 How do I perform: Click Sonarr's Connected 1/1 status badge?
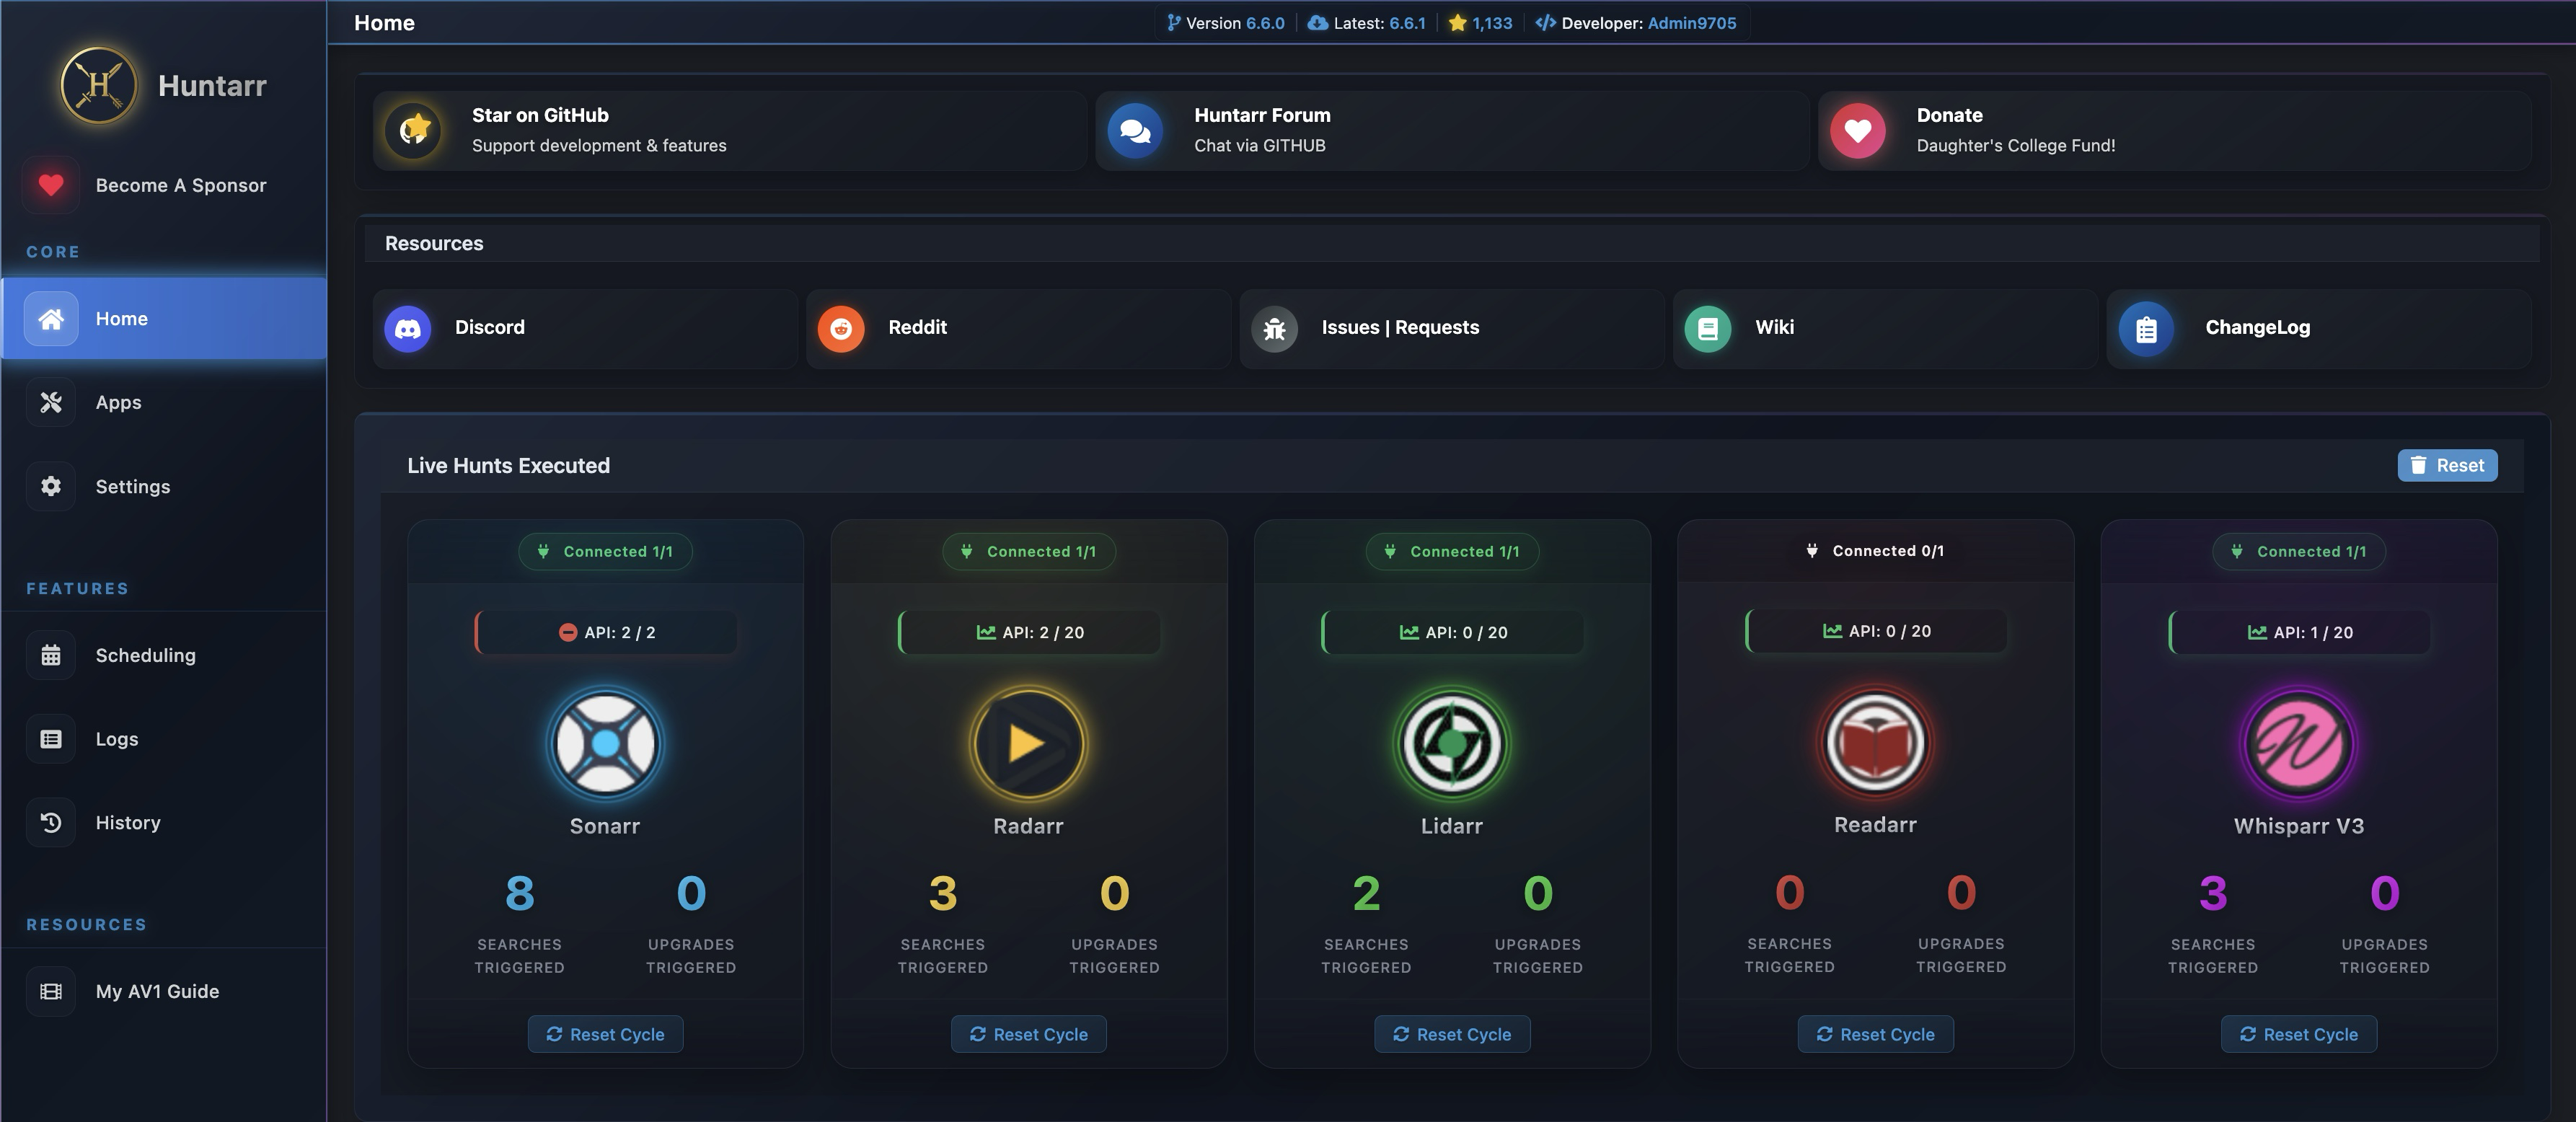(x=605, y=551)
